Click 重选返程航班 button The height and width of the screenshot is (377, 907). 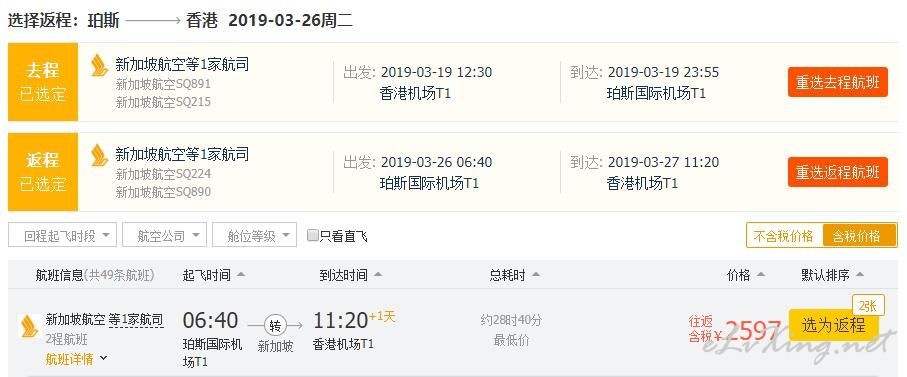tap(838, 172)
